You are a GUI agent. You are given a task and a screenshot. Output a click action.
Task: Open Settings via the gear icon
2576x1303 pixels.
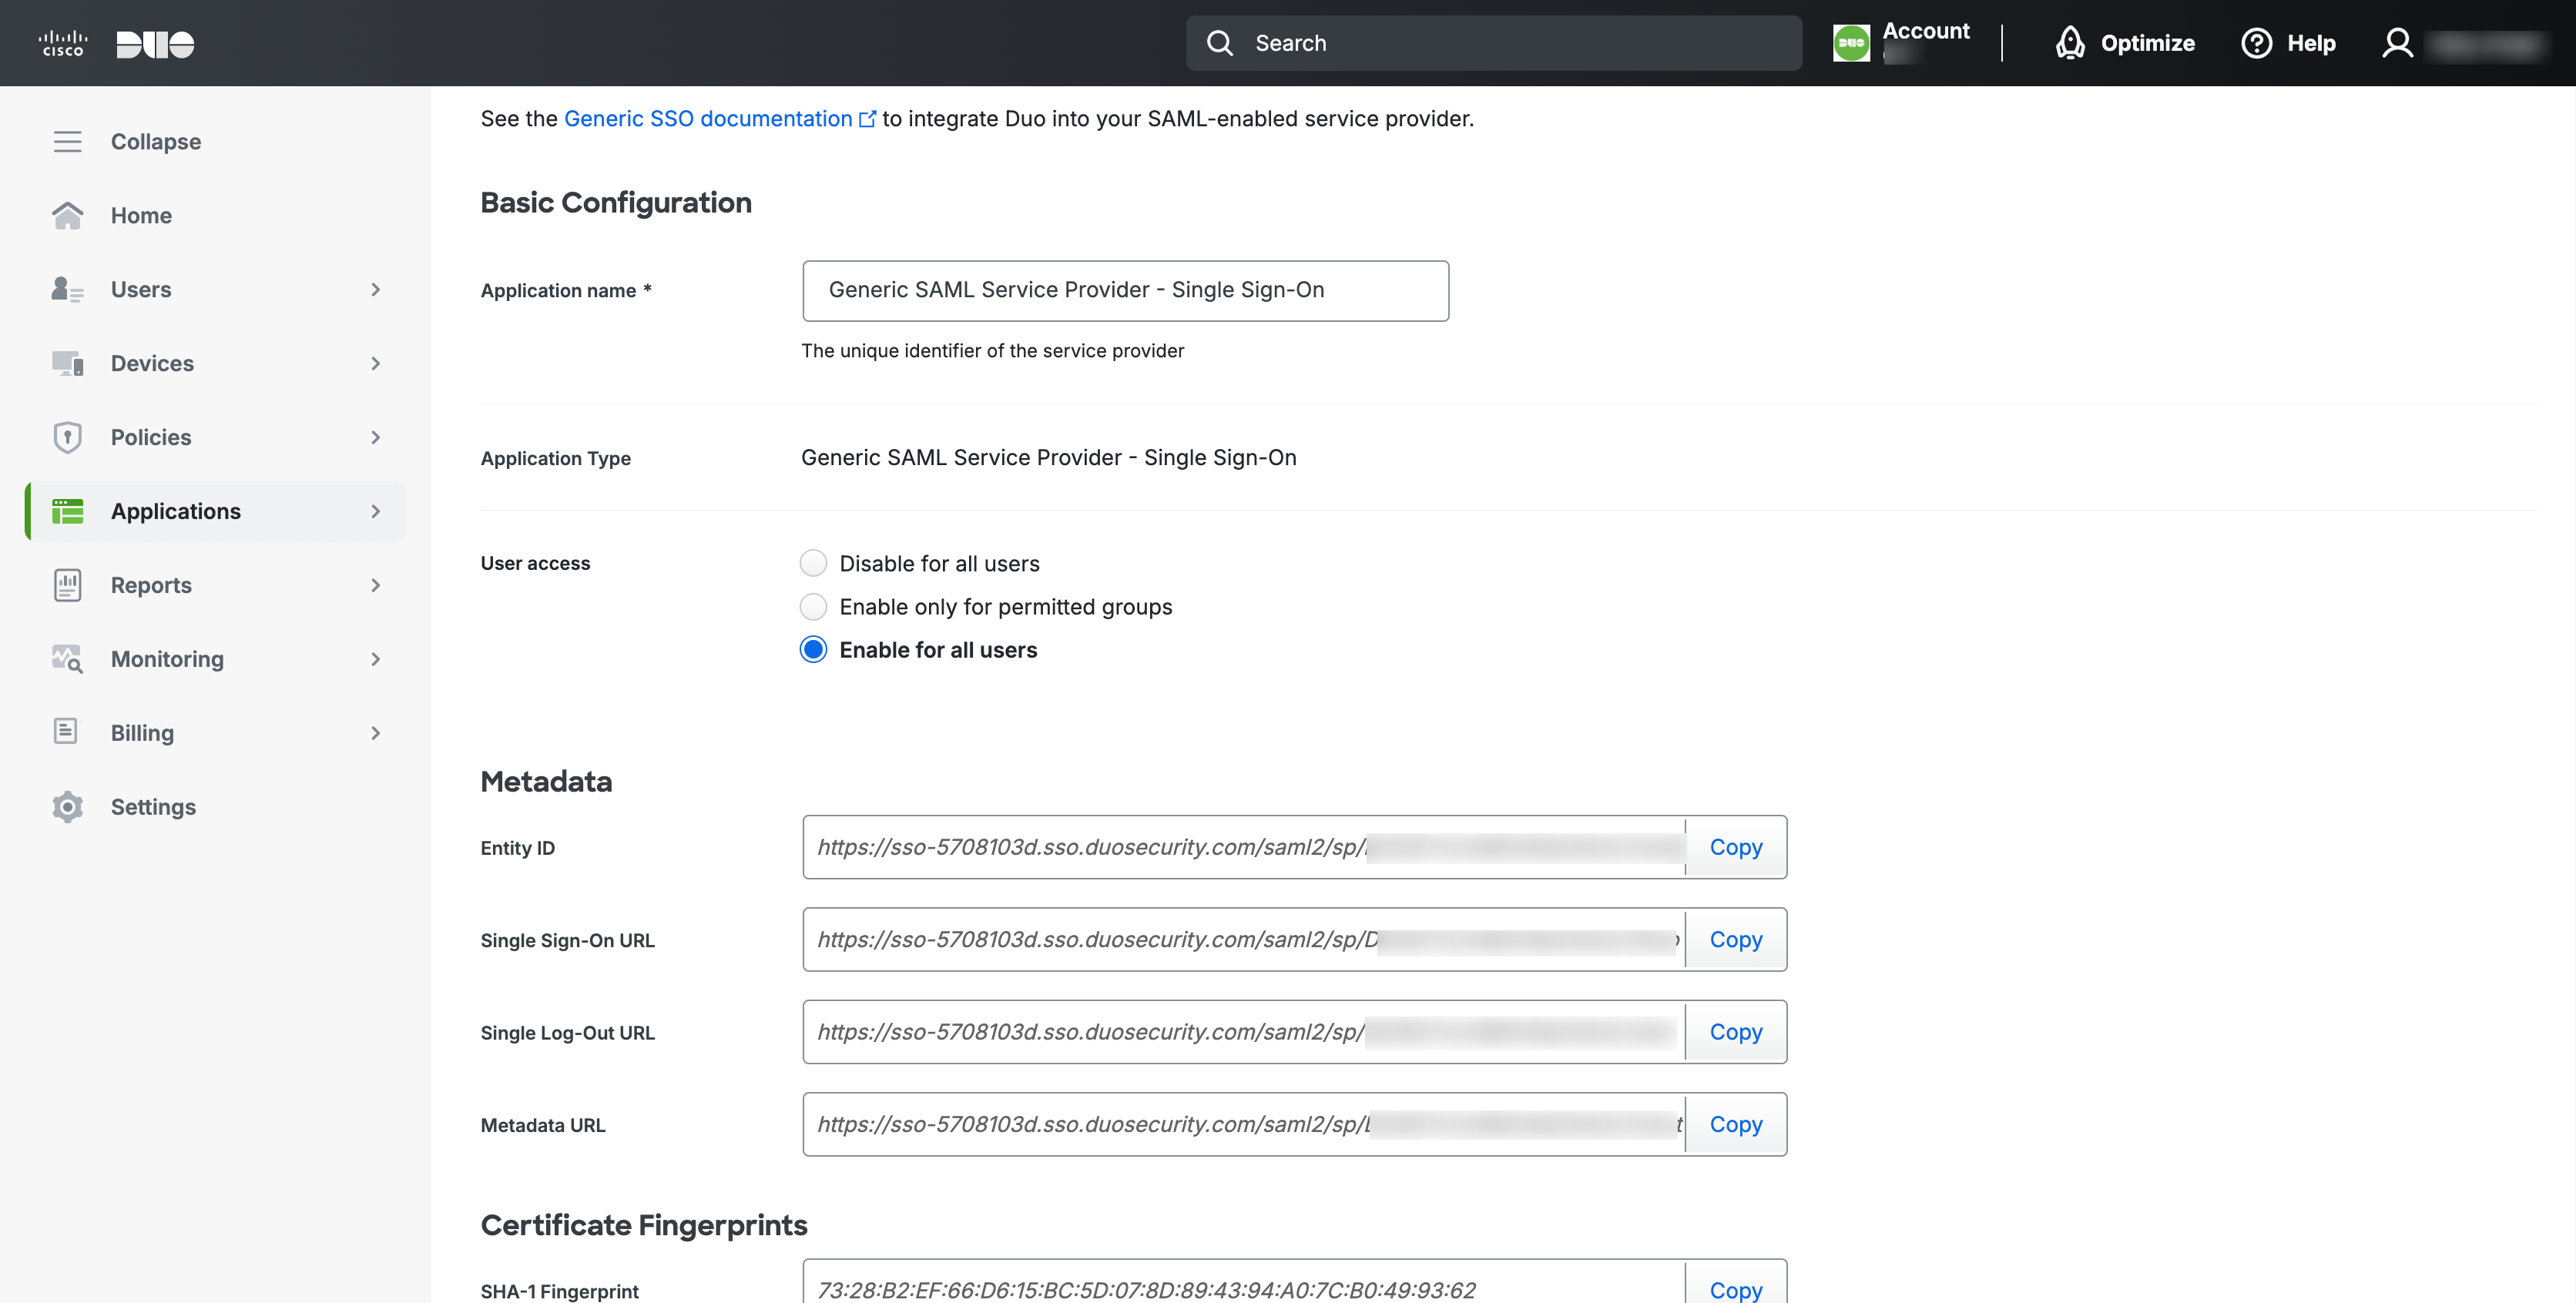67,807
